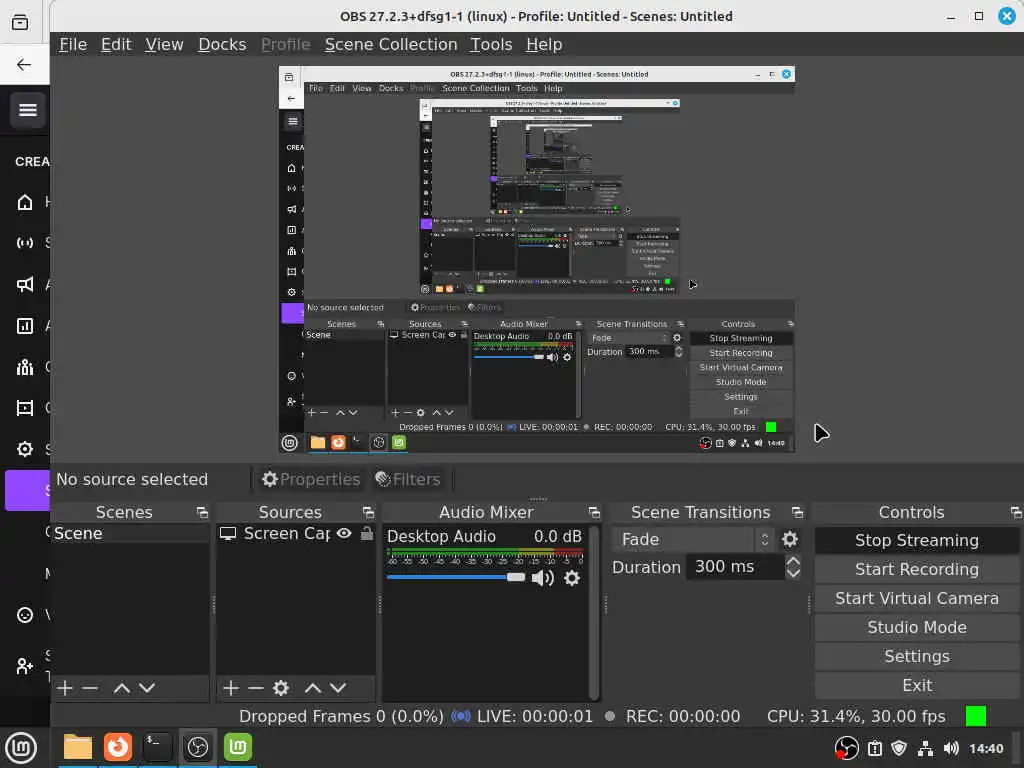Viewport: 1024px width, 768px height.
Task: Remove selected scene with minus
Action: (x=90, y=688)
